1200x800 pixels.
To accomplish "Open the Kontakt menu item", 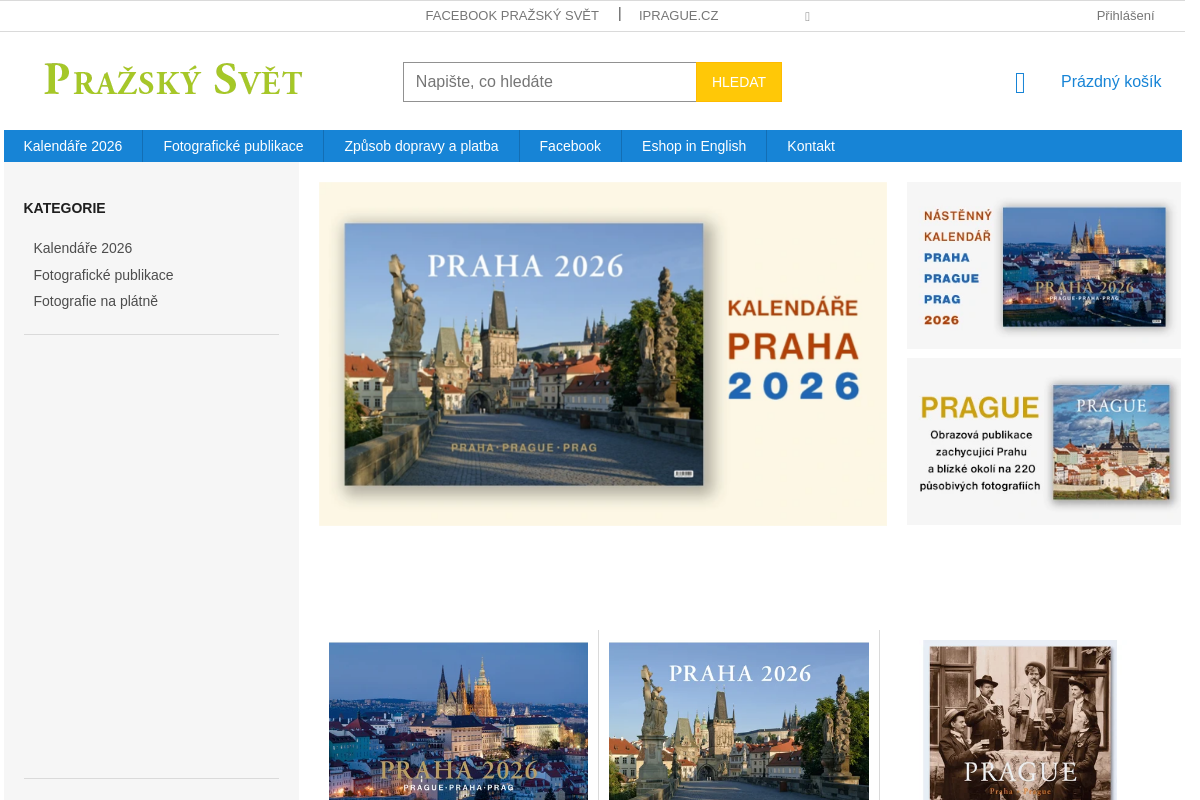I will [811, 146].
